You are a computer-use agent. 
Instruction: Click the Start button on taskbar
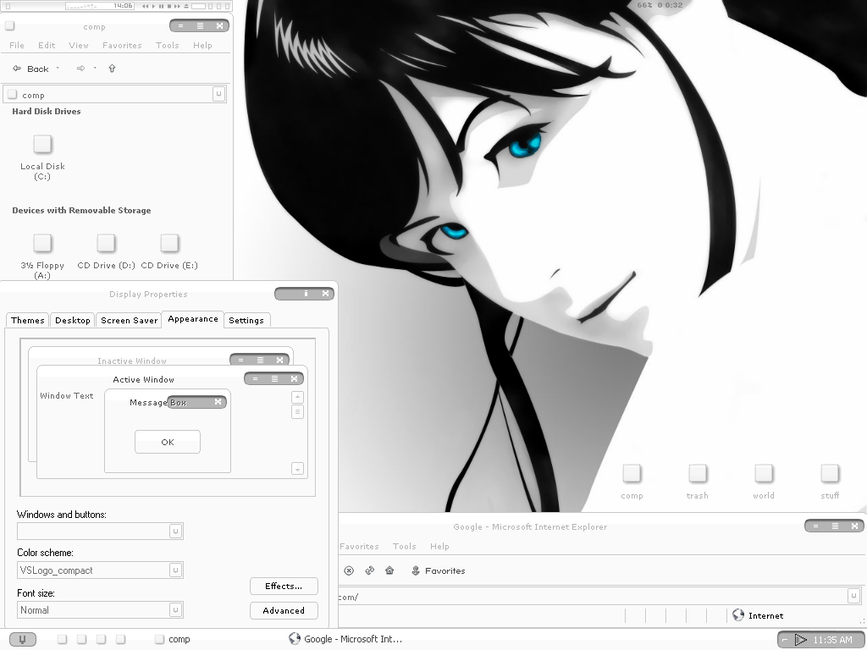click(x=23, y=639)
